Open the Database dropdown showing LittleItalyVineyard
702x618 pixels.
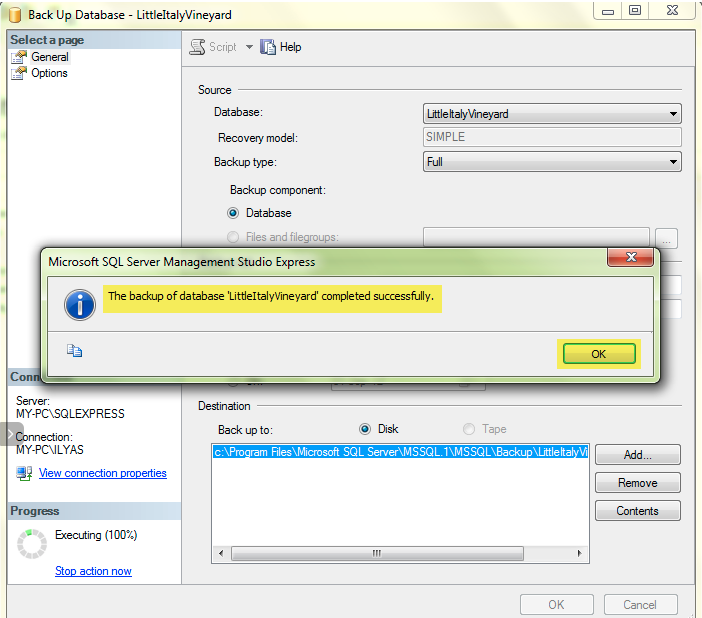552,114
